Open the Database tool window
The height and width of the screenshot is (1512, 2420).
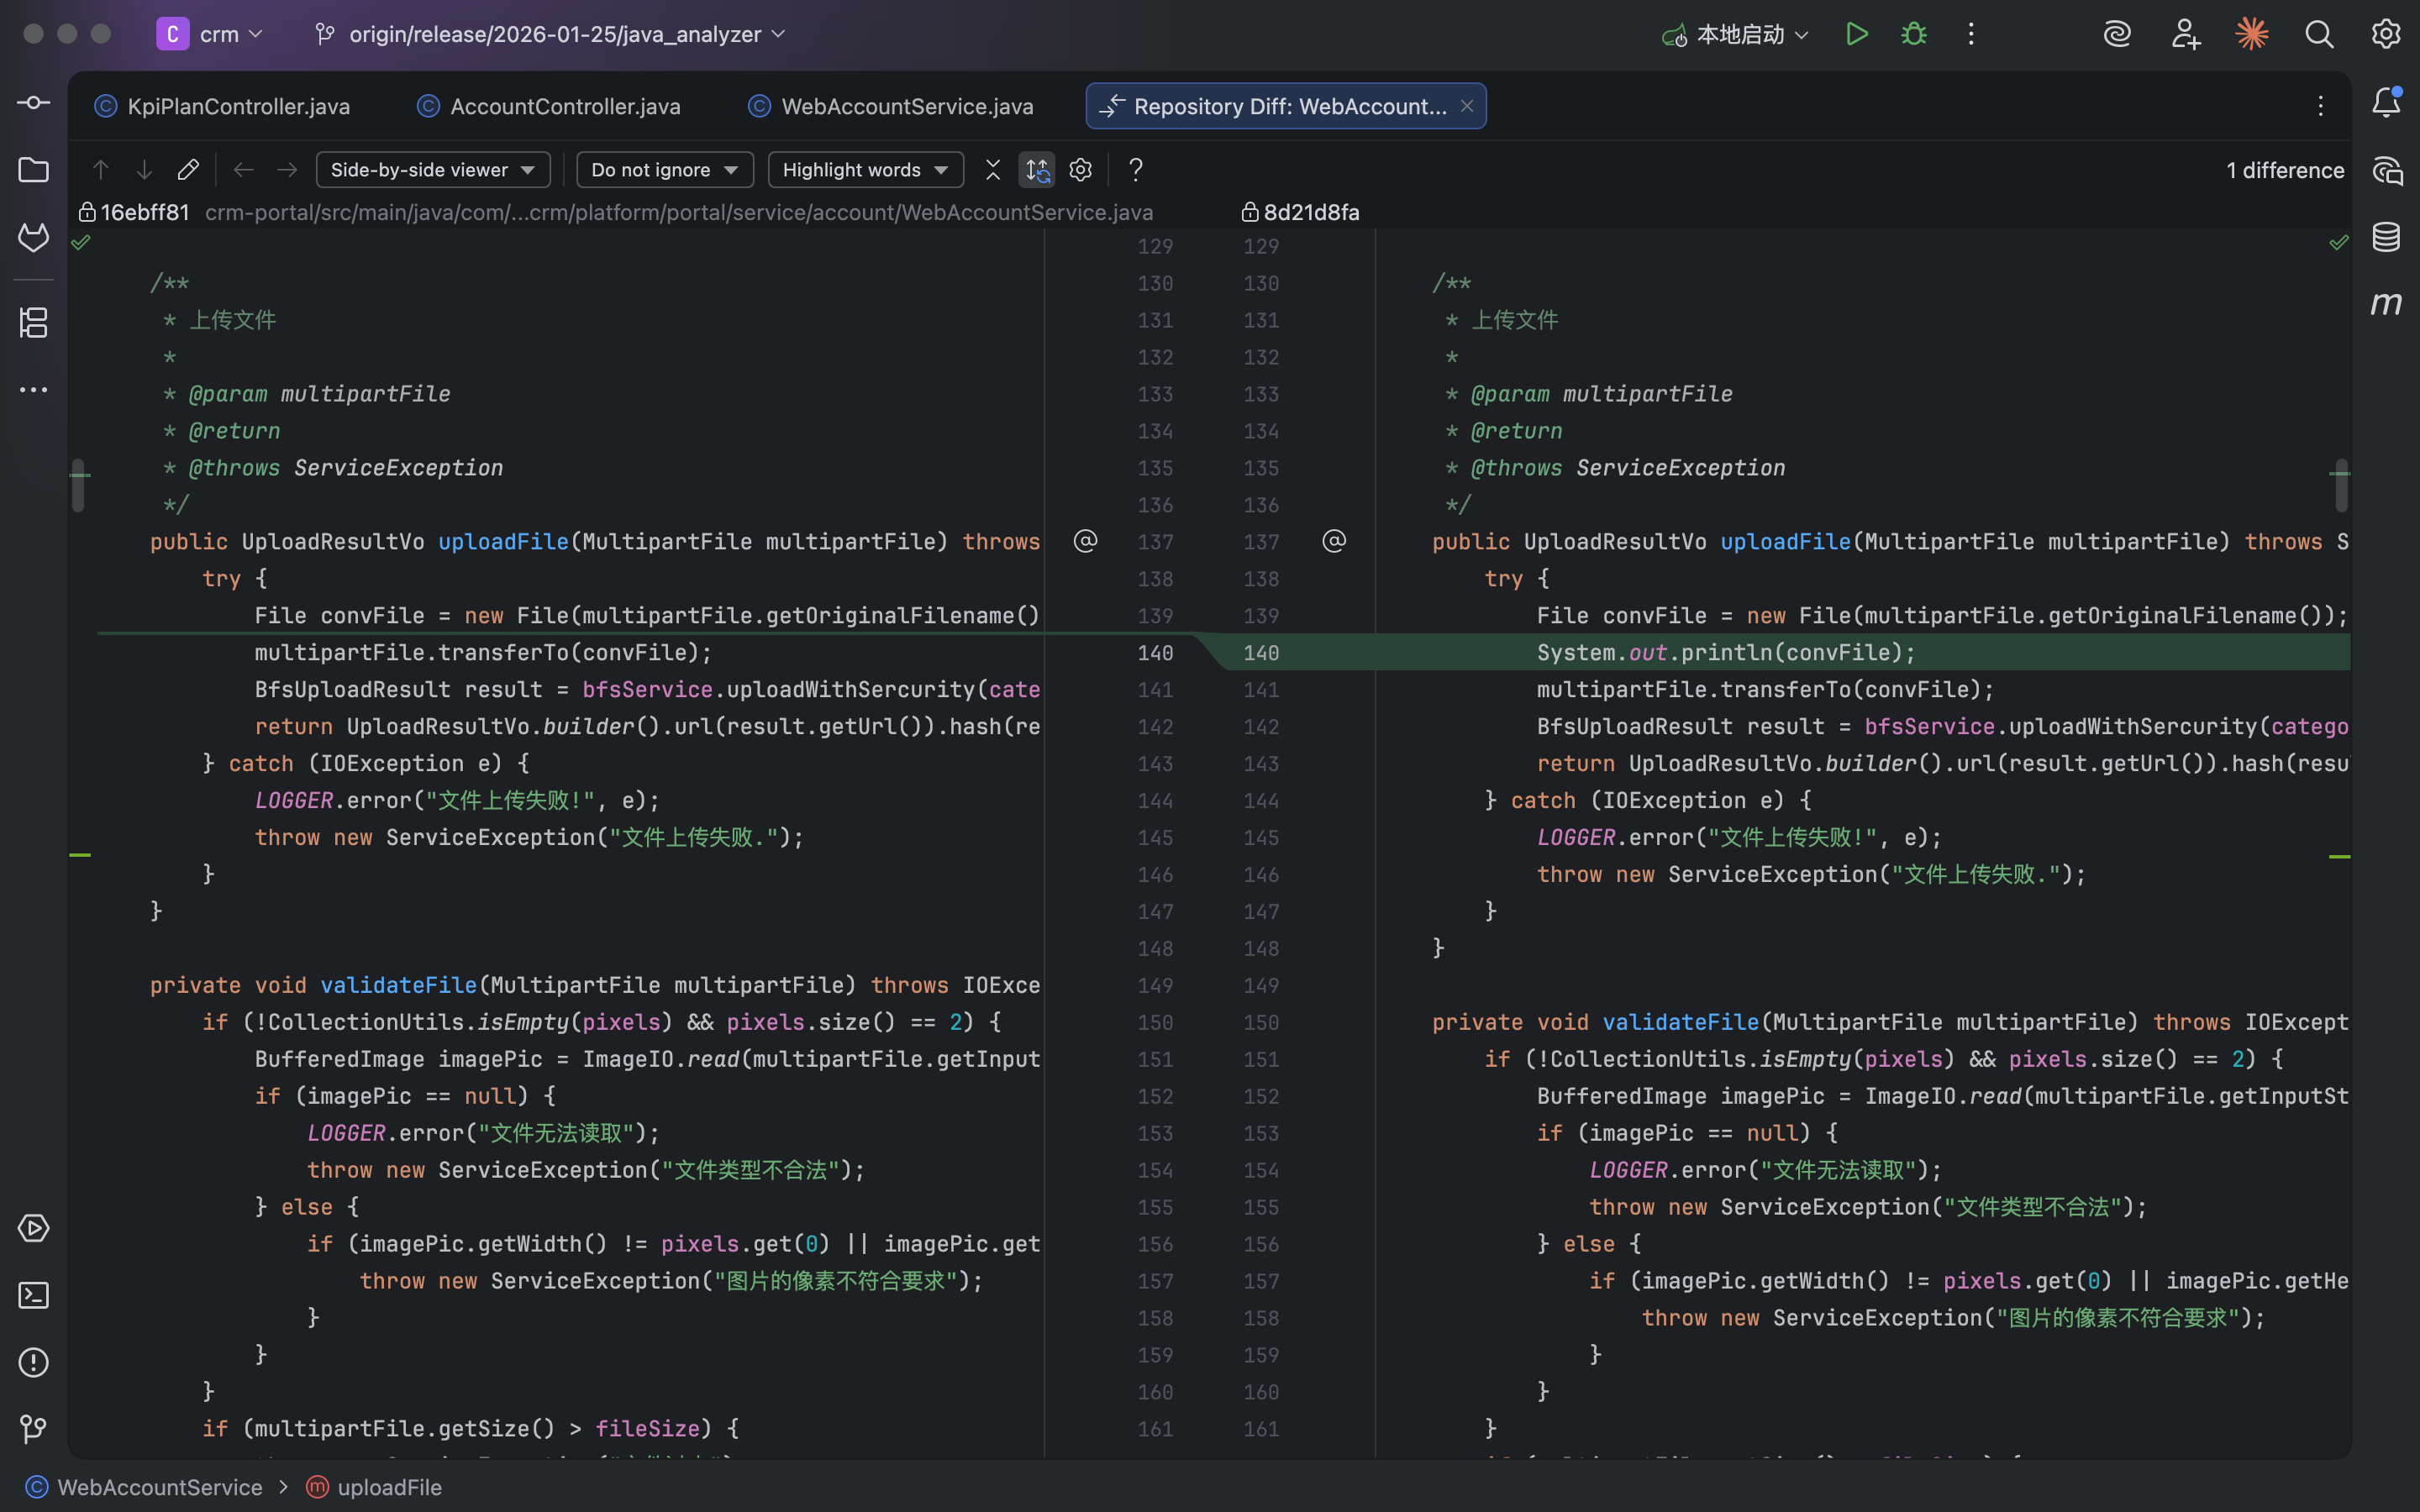(2386, 237)
